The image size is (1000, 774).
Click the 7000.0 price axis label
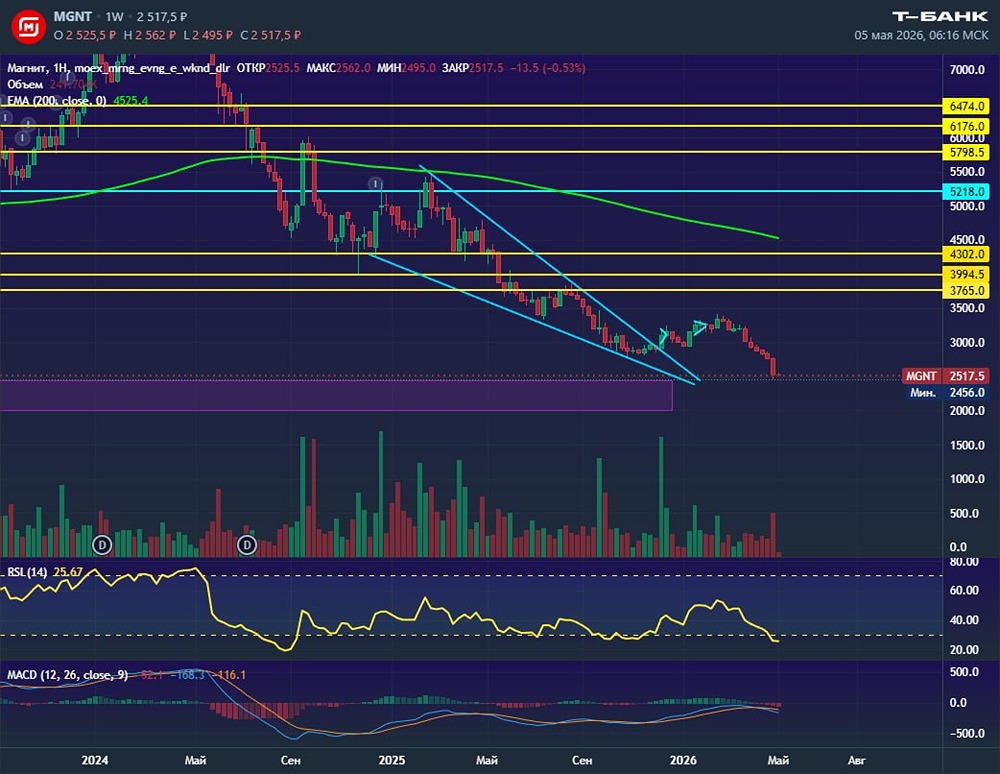click(967, 69)
